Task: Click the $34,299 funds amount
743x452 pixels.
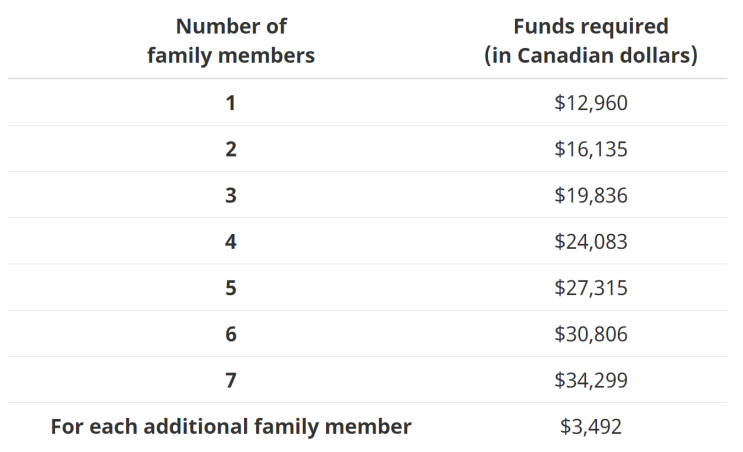Action: tap(590, 380)
